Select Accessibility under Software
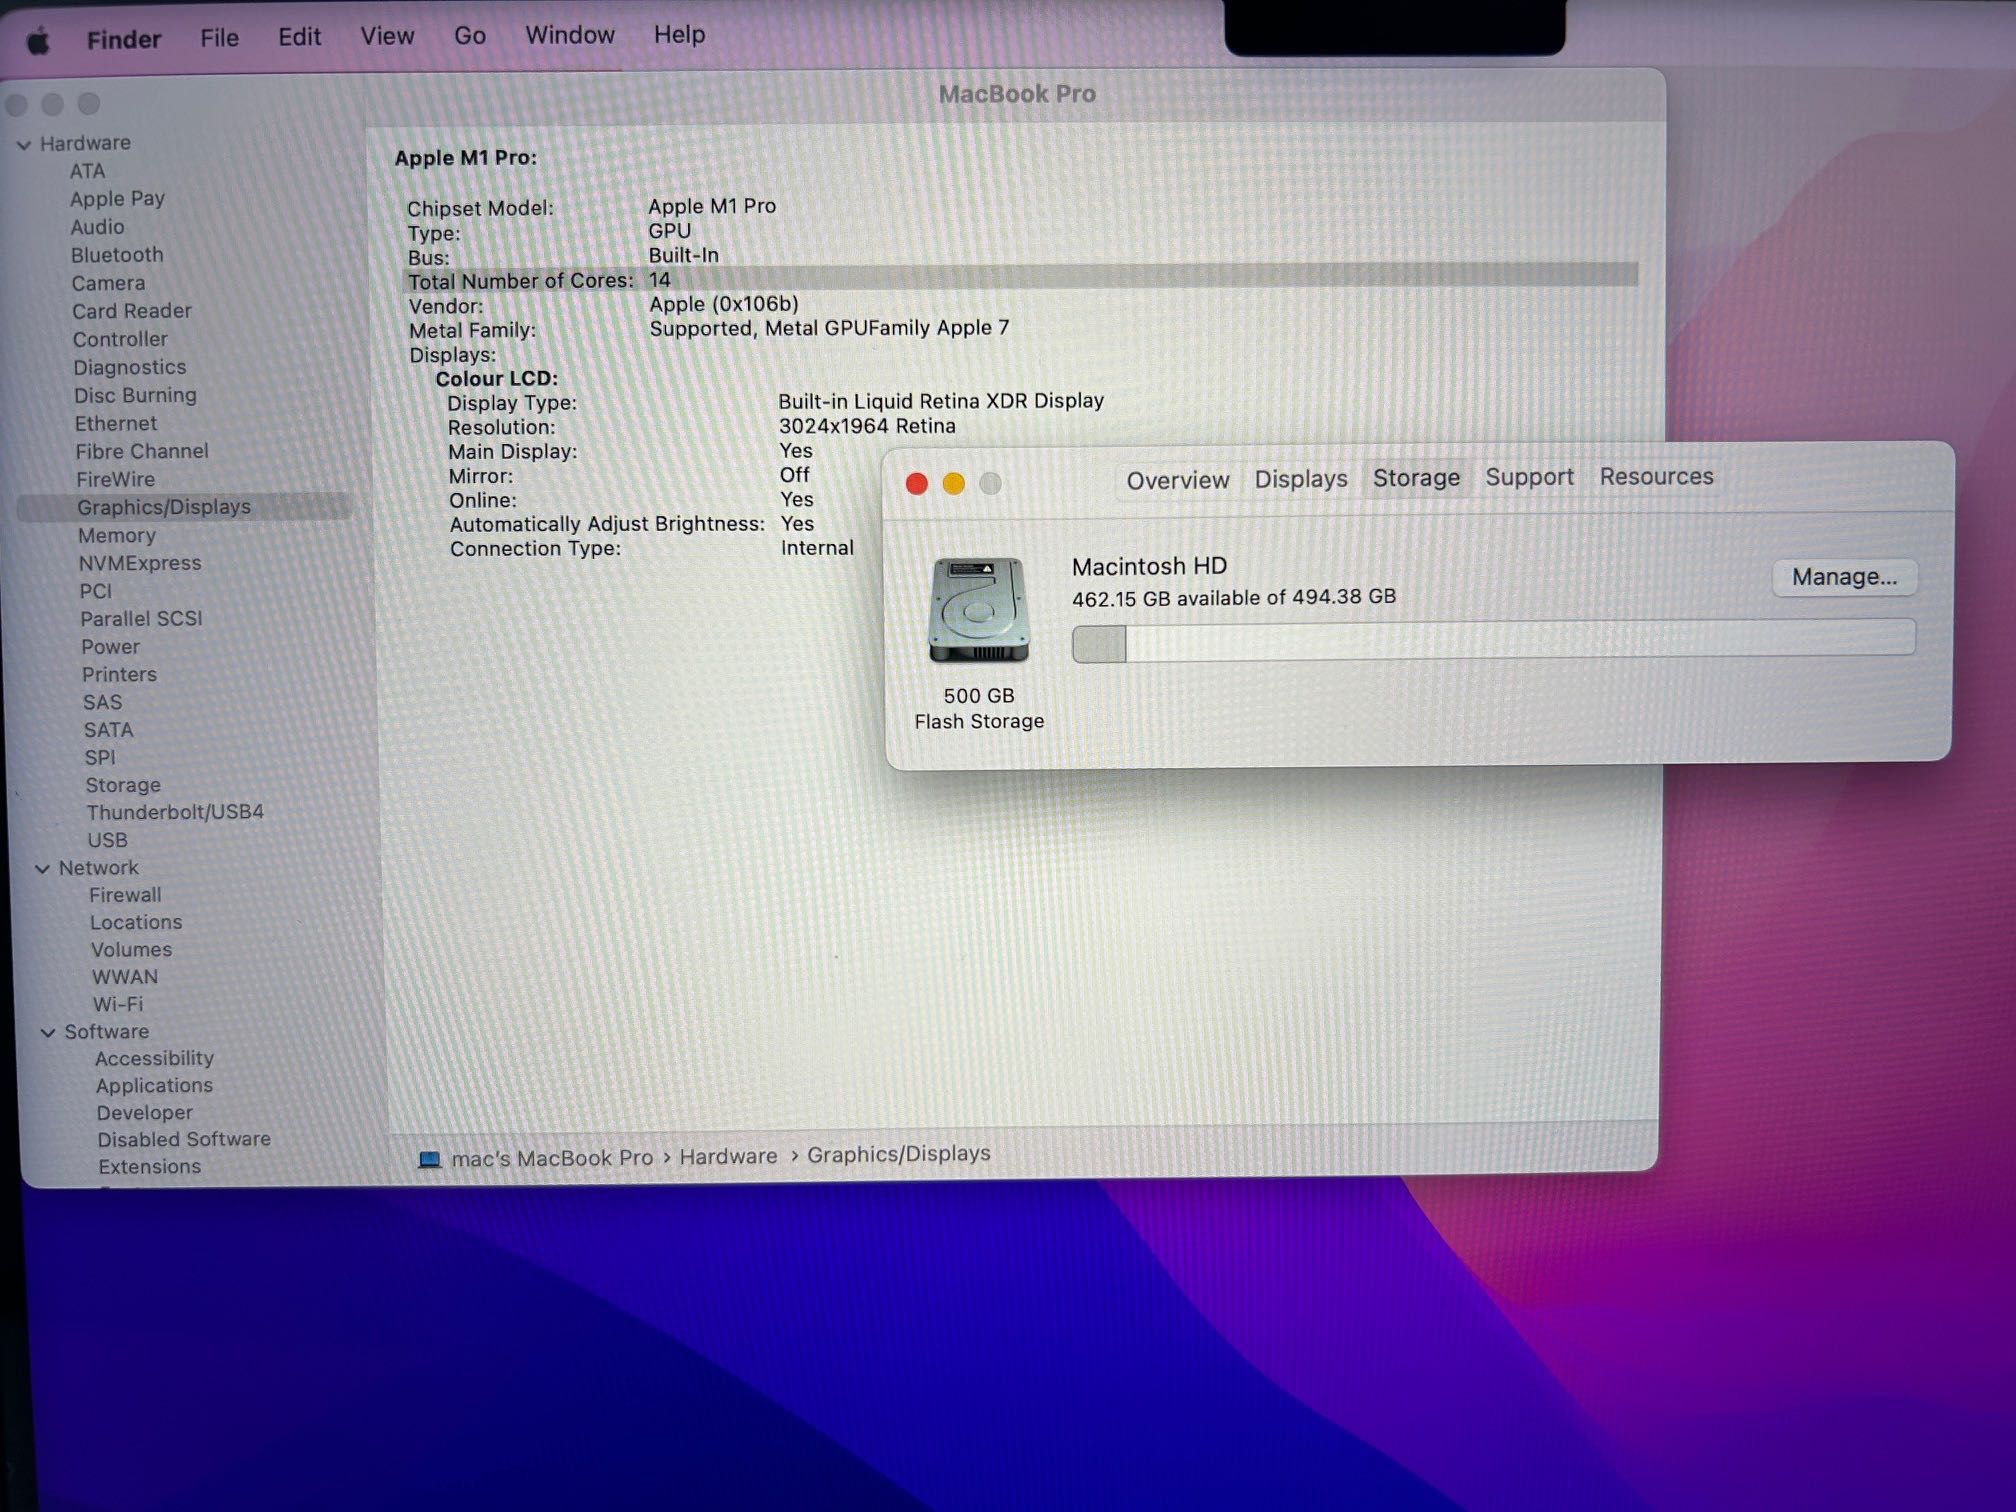Screen dimensions: 2016x1512 154,1058
